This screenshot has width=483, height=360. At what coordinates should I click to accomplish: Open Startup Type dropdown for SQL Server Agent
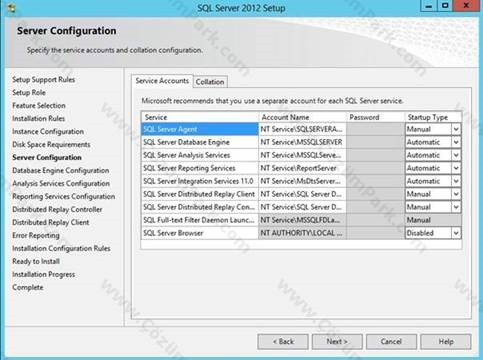456,129
